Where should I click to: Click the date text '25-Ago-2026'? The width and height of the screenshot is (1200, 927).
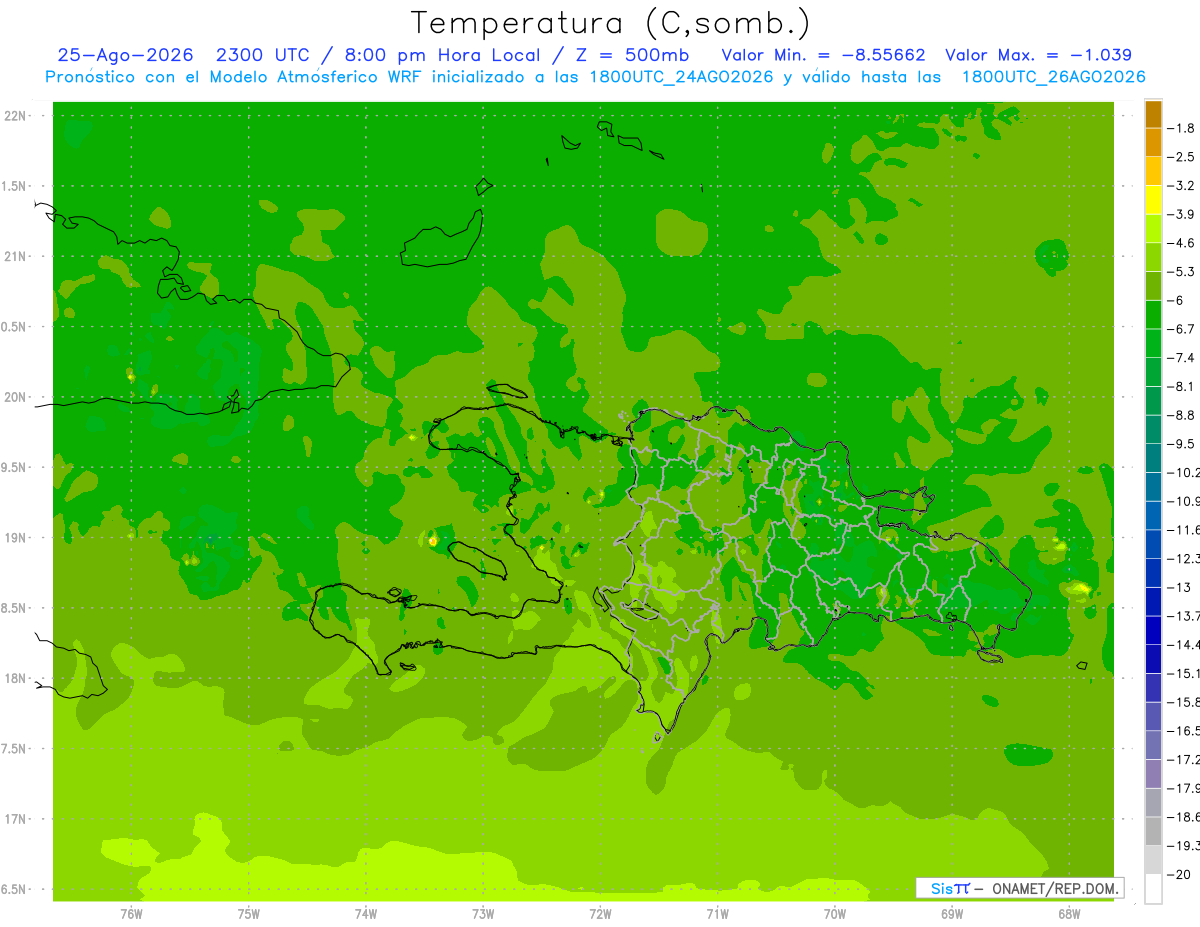[124, 55]
